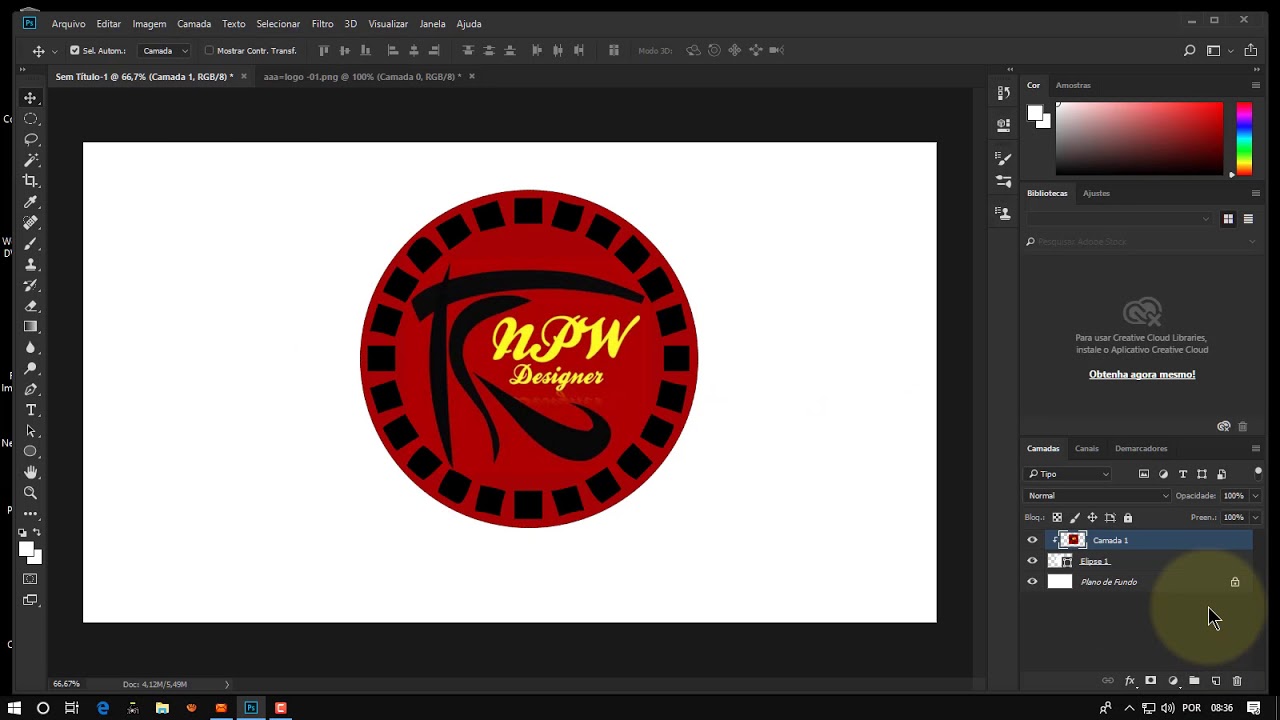The width and height of the screenshot is (1280, 720).
Task: Switch to the Canais tab
Action: coord(1086,449)
